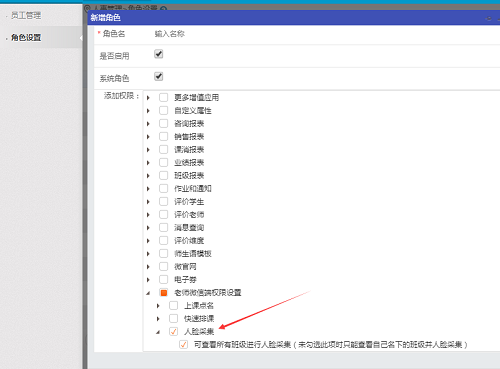Image resolution: width=500 pixels, height=369 pixels.
Task: Select the 老师微信端权限设置 tree label
Action: tap(208, 292)
